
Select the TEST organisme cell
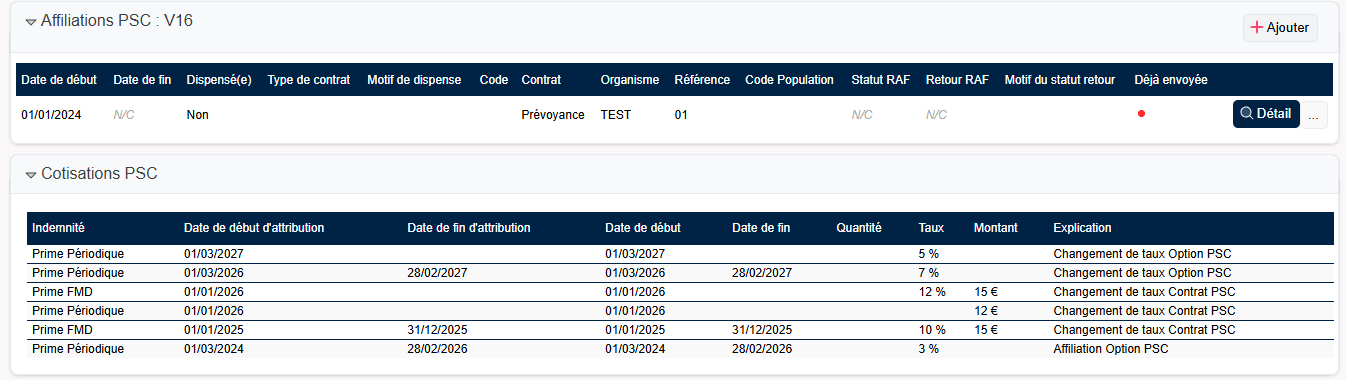point(616,115)
